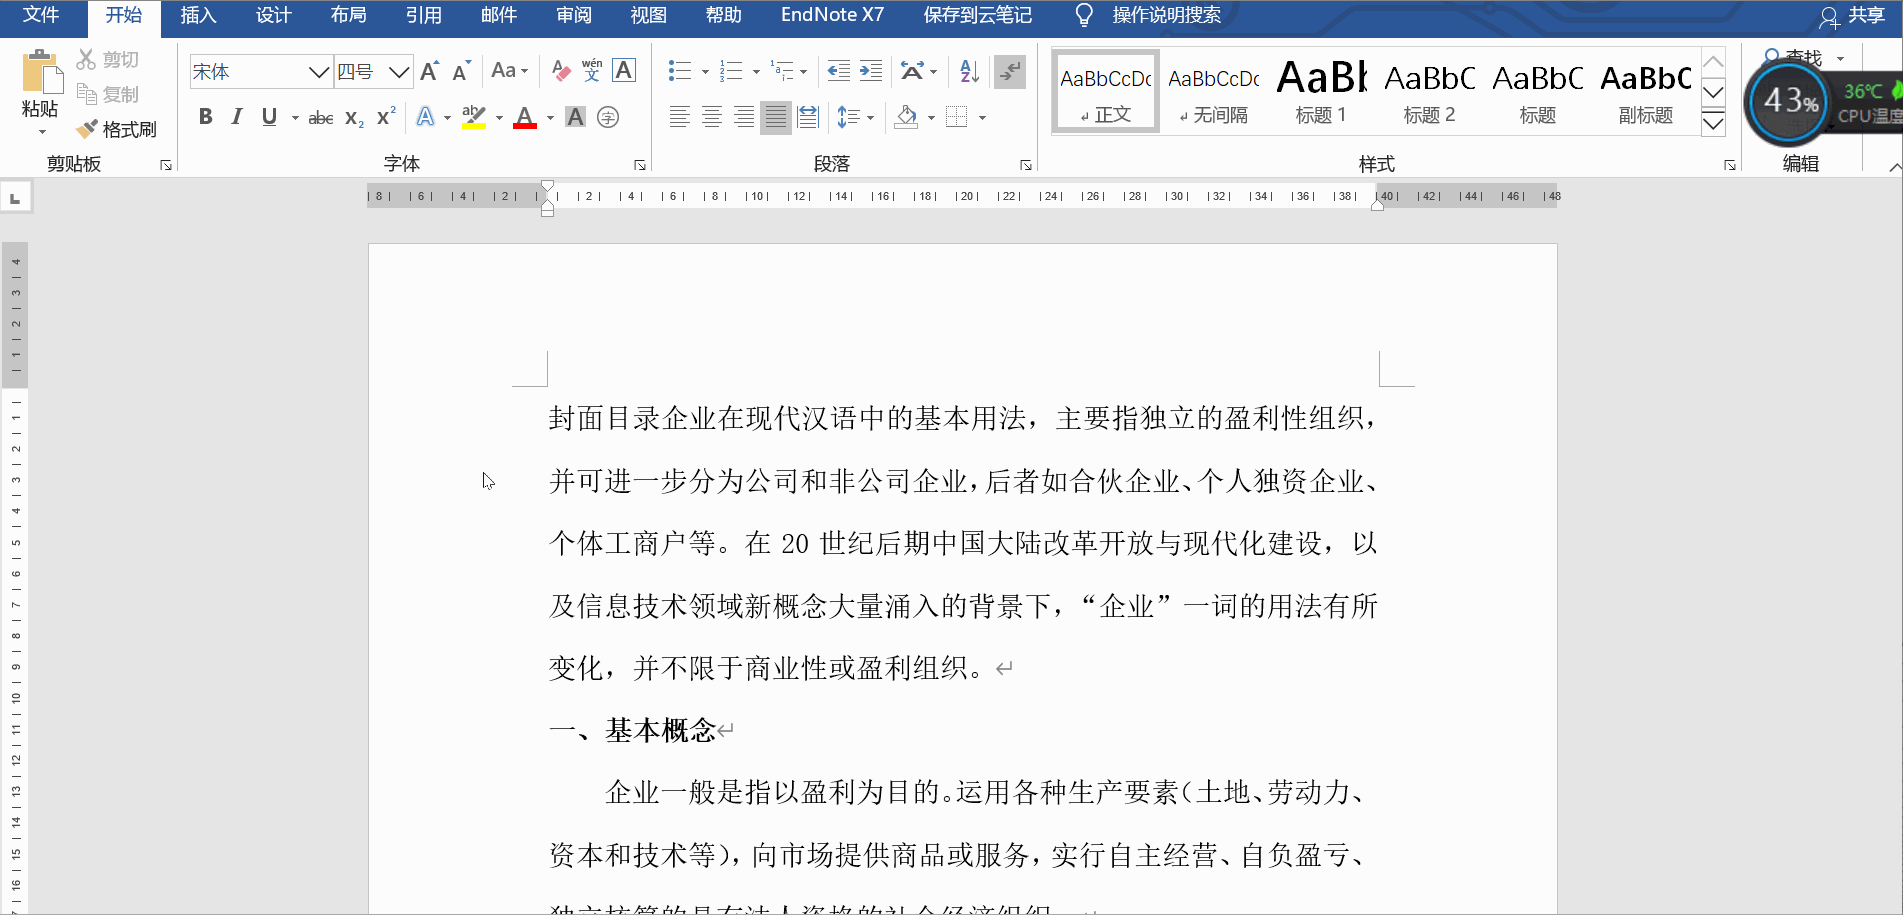Toggle superscript formatting

tap(384, 117)
